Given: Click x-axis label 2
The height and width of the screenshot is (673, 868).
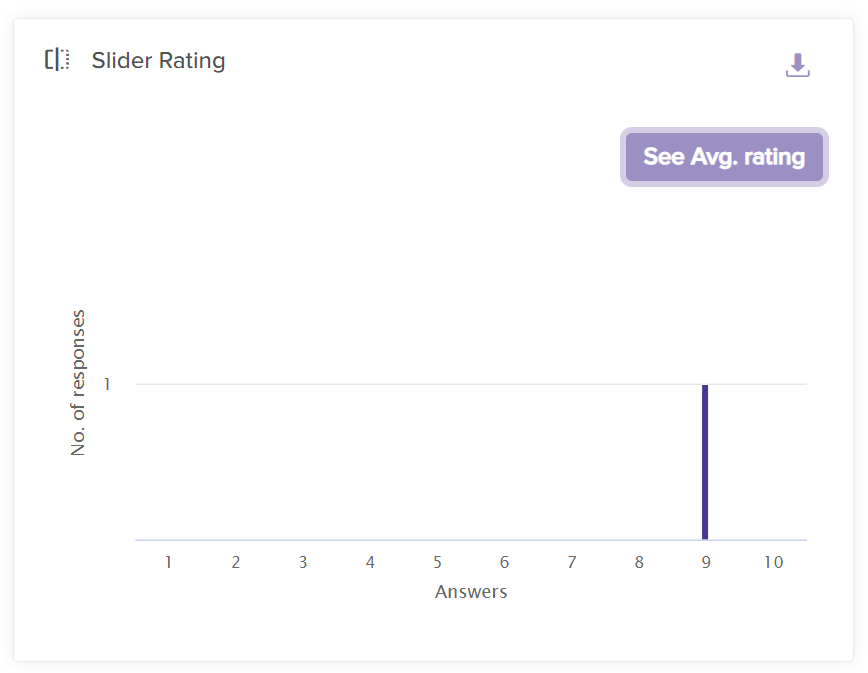Looking at the screenshot, I should point(236,562).
